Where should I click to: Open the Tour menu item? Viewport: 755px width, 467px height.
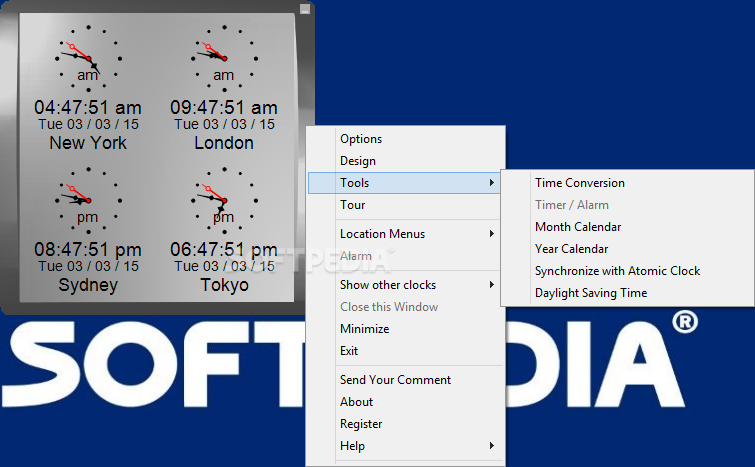coord(406,205)
